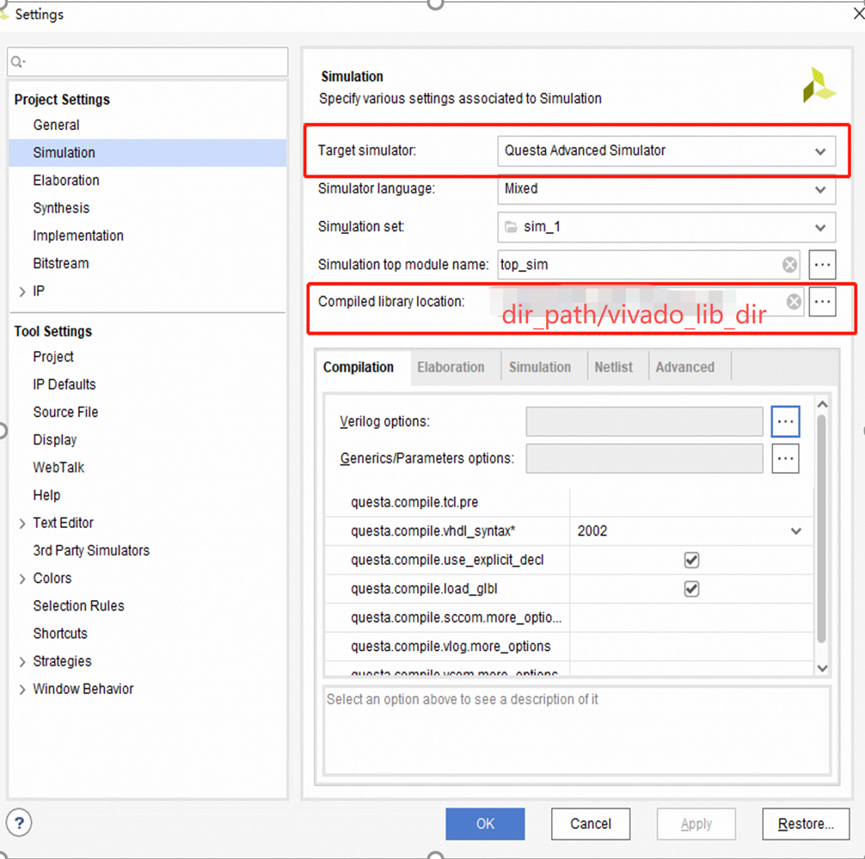Click the Verilog options text field

644,422
